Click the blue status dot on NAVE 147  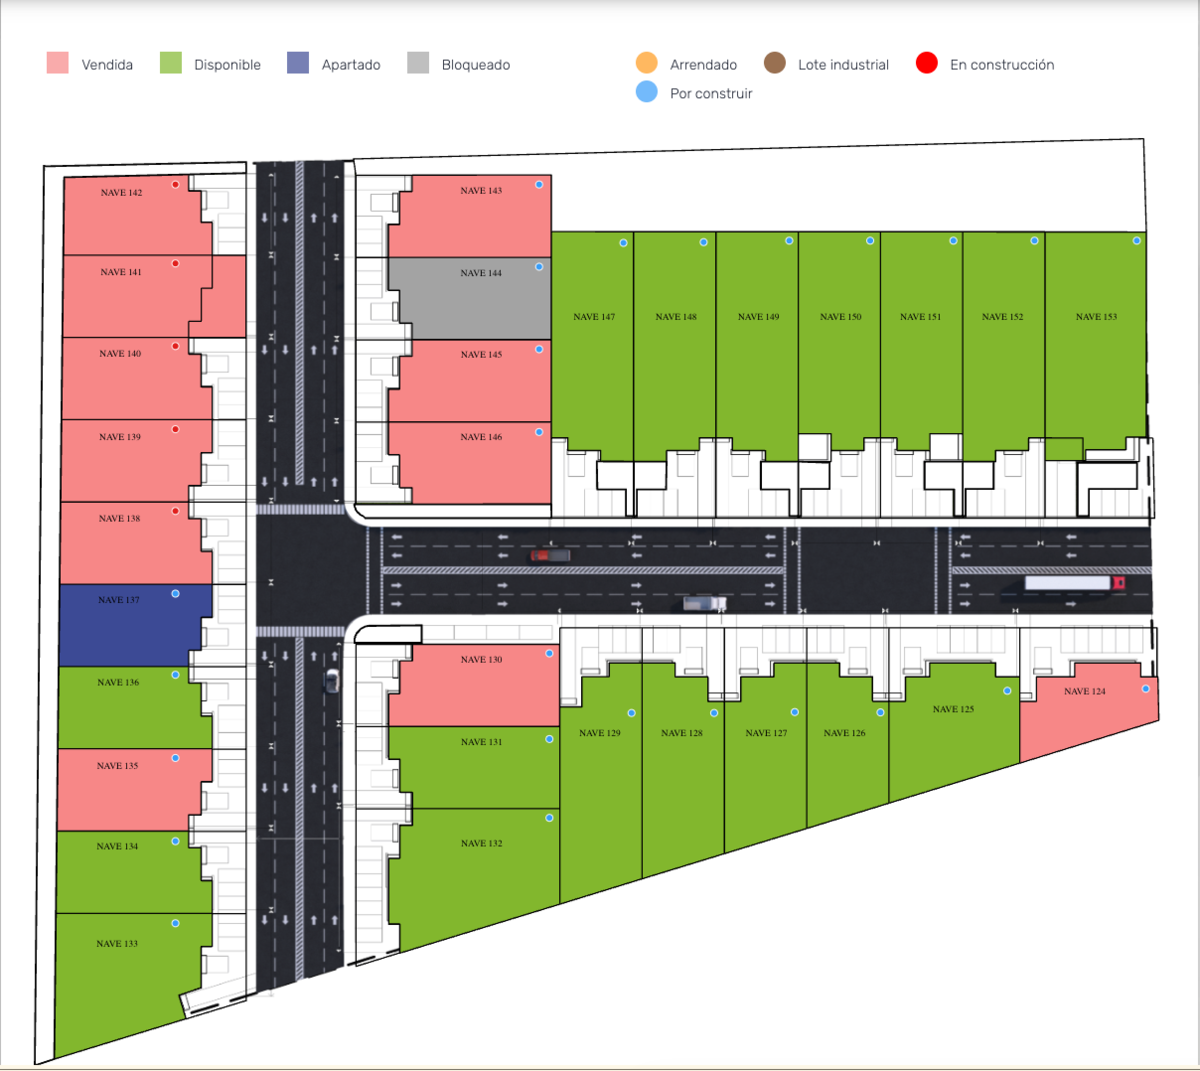[x=623, y=243]
